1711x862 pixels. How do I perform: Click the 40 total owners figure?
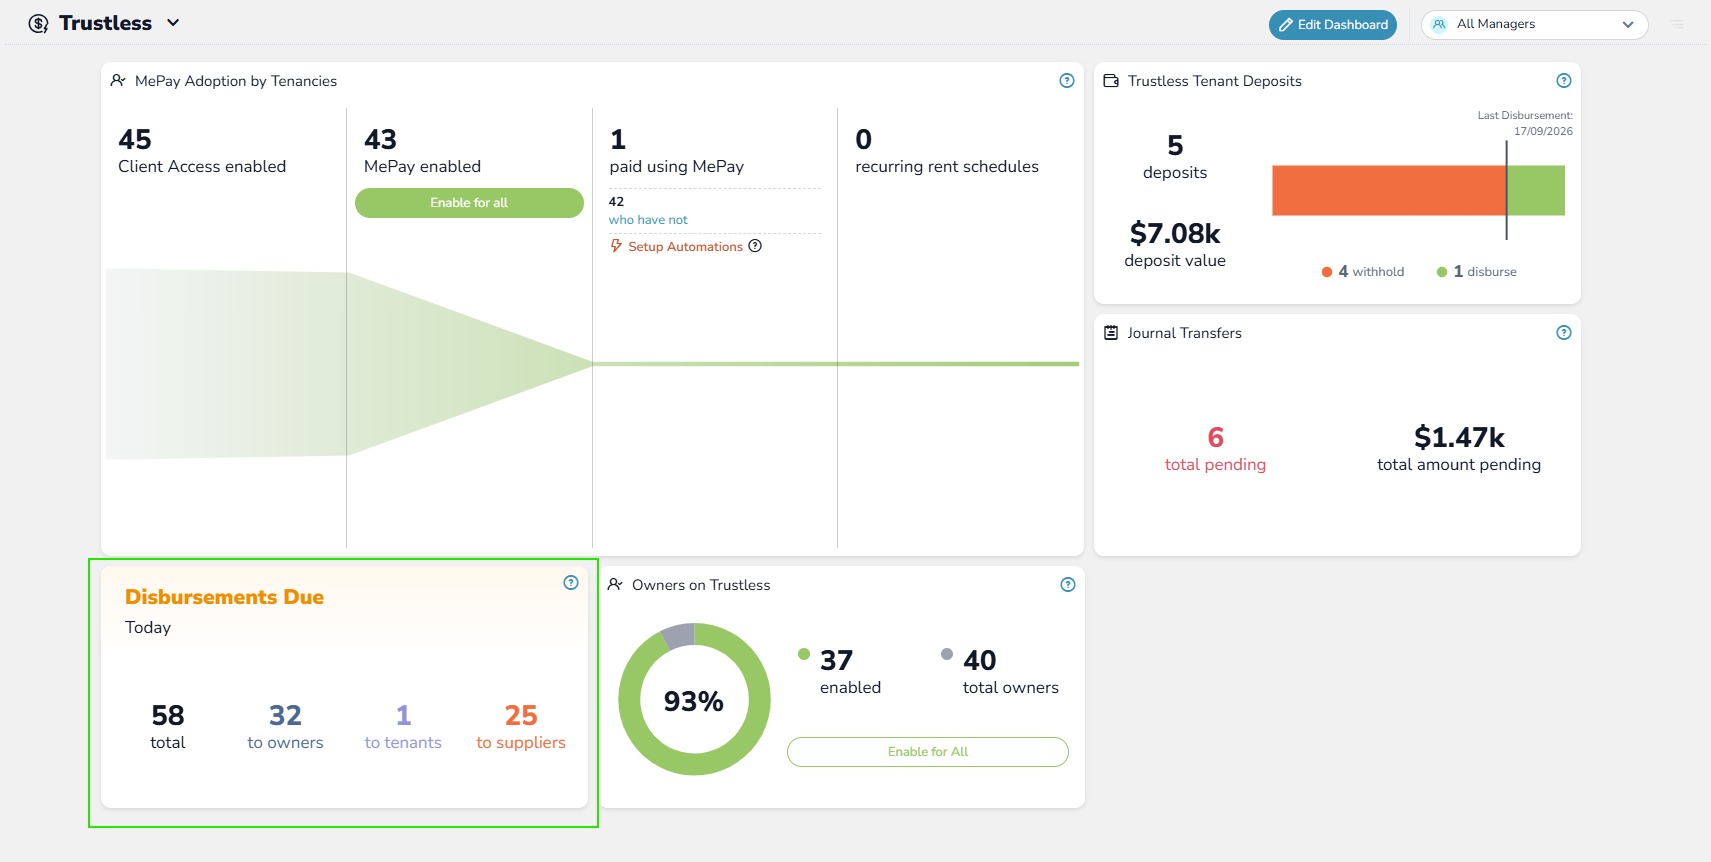1010,672
